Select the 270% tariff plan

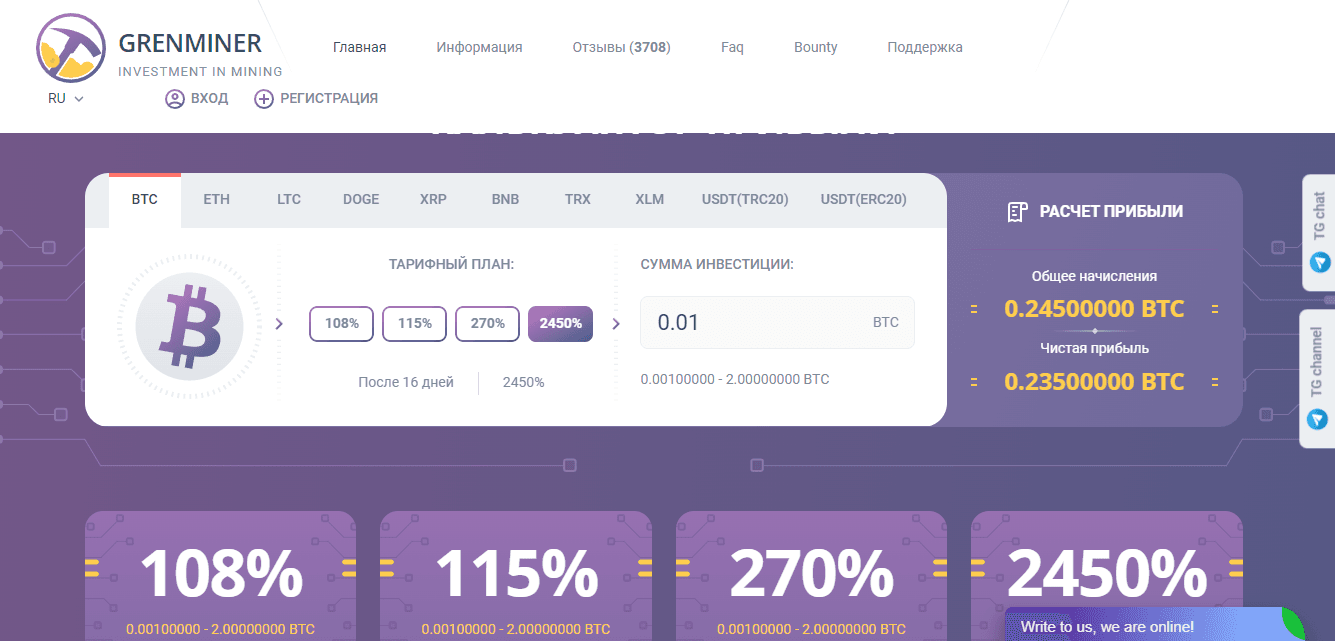coord(487,323)
